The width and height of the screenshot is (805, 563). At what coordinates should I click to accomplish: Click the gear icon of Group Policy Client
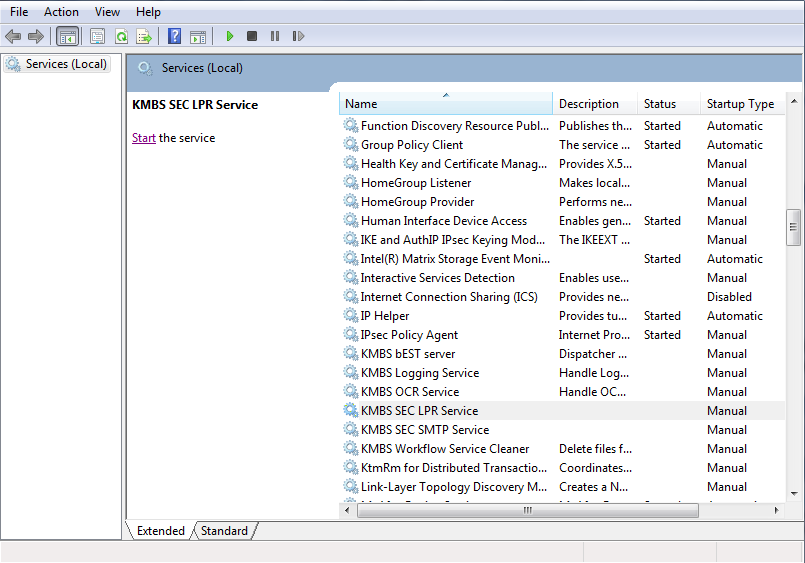351,144
